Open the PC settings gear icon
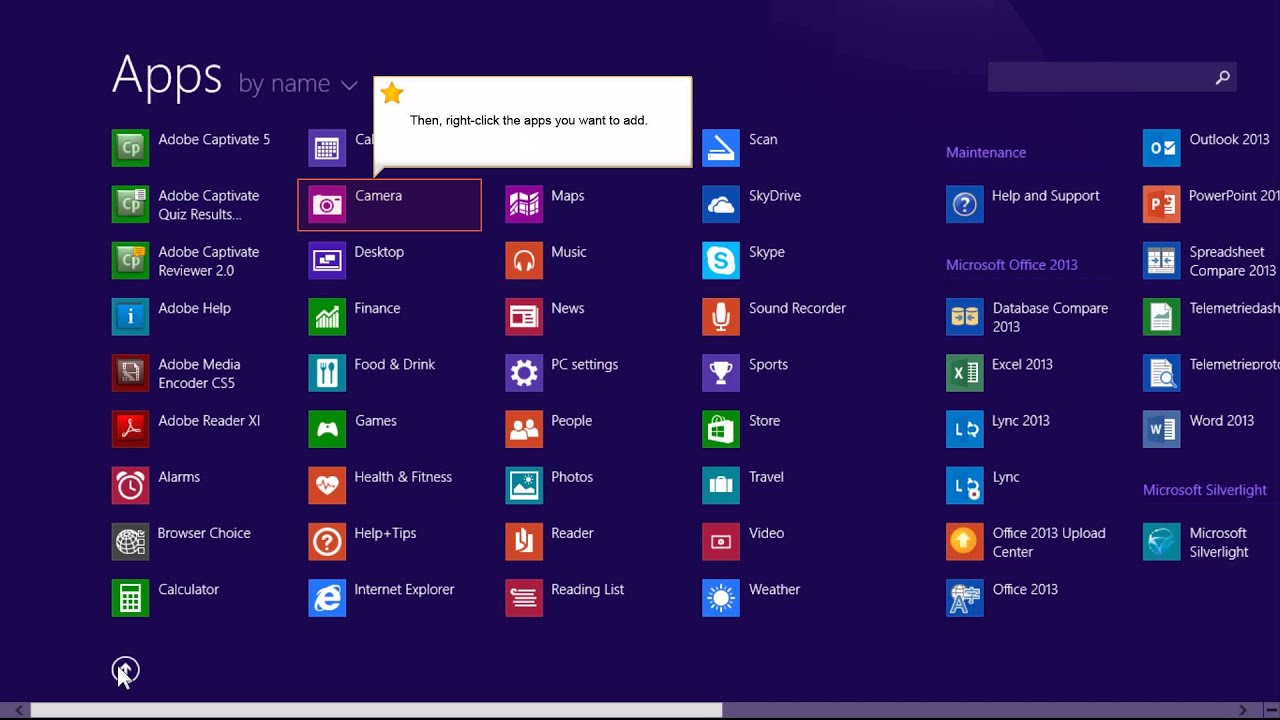Image resolution: width=1280 pixels, height=720 pixels. click(524, 373)
